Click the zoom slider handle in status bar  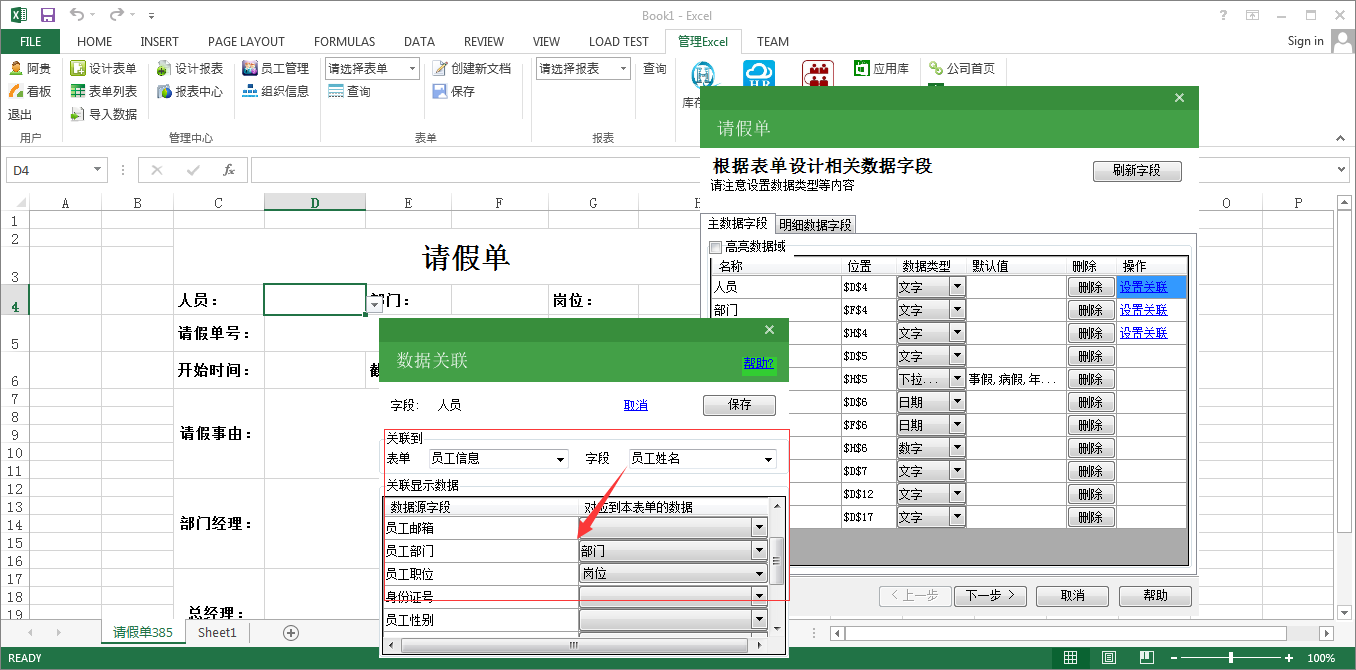(x=1231, y=658)
